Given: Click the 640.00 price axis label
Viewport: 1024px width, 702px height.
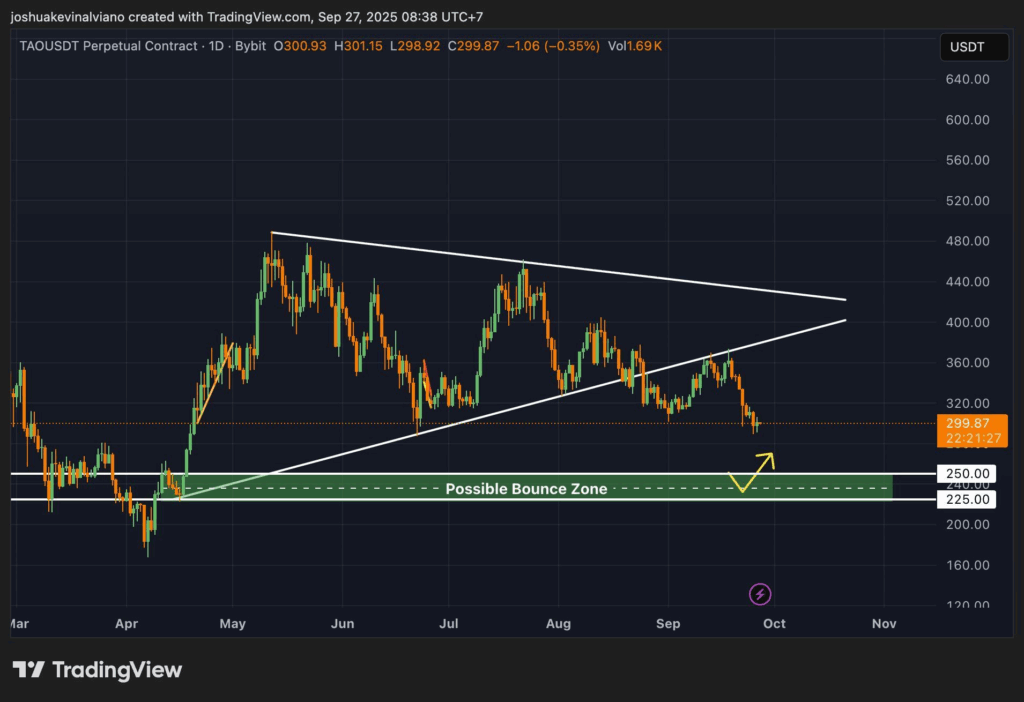Looking at the screenshot, I should click(x=967, y=79).
